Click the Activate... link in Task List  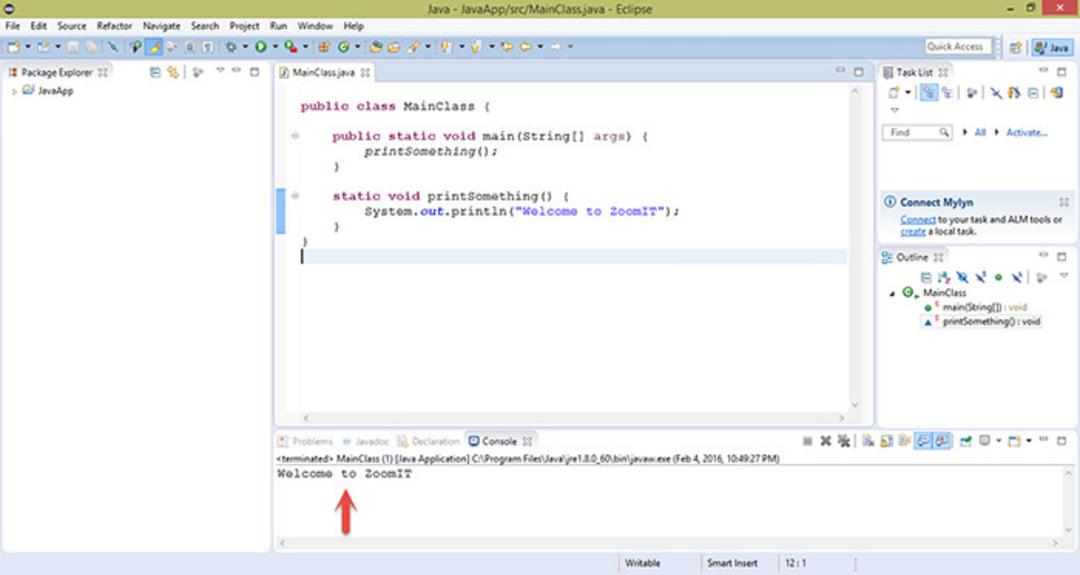click(1026, 132)
